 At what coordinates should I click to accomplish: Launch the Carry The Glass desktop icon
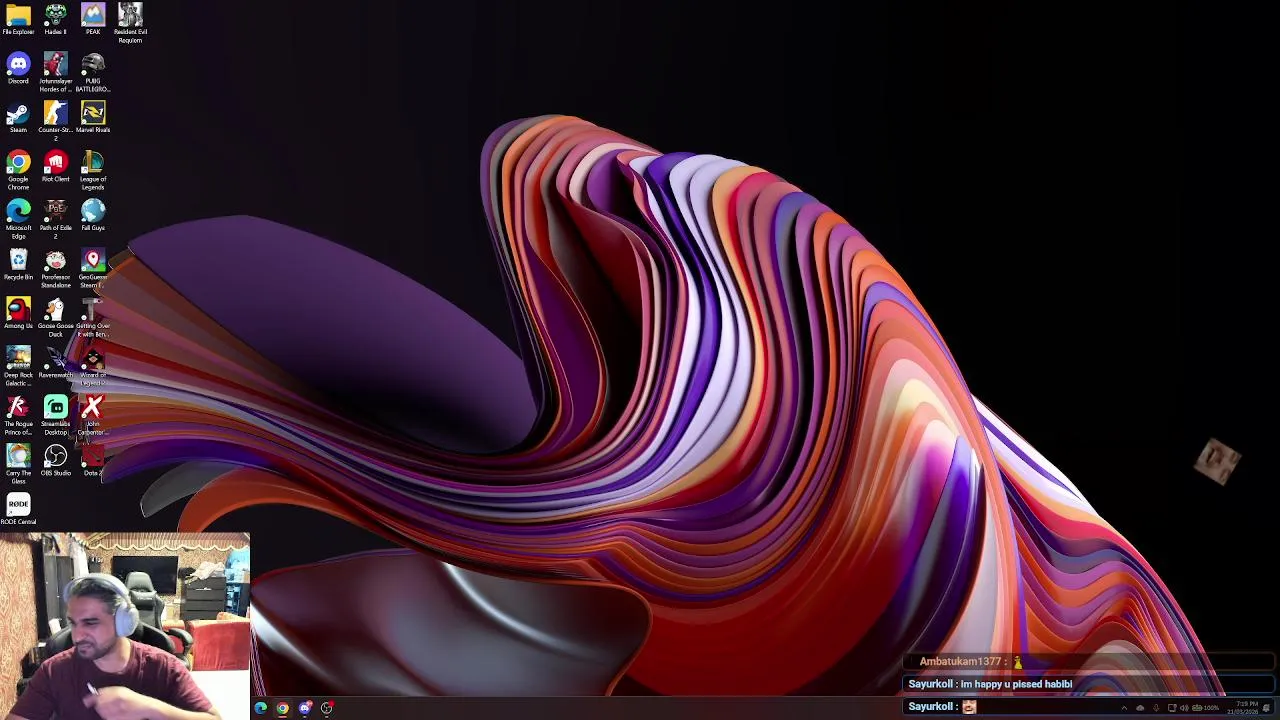click(18, 464)
